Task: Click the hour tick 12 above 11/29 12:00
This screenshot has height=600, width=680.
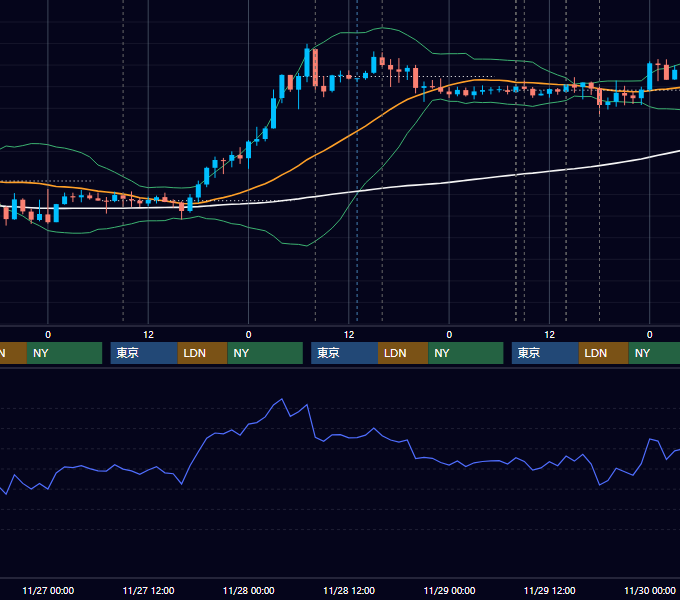Action: 549,335
